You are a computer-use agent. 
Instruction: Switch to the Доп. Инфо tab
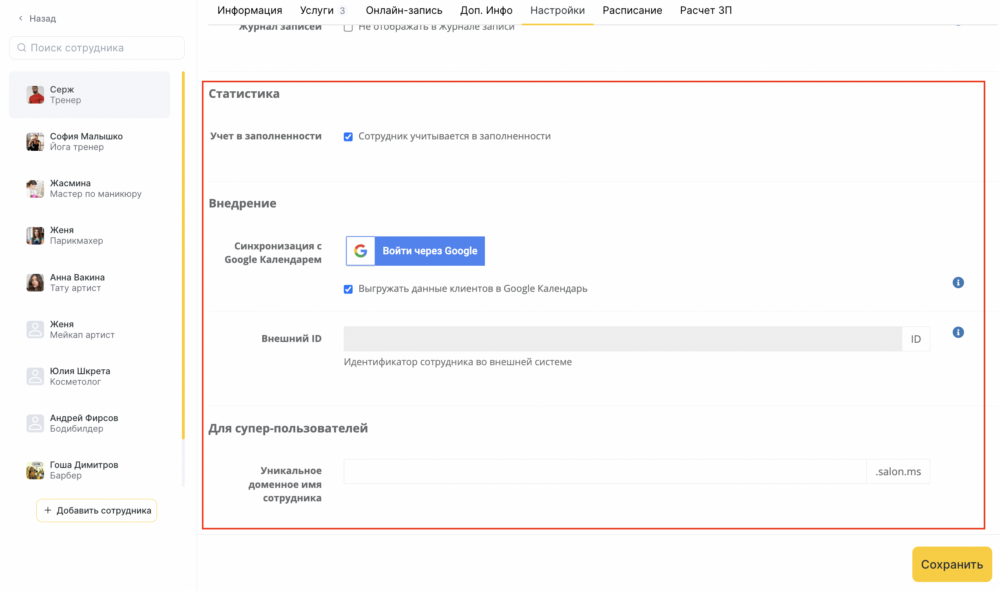coord(486,10)
